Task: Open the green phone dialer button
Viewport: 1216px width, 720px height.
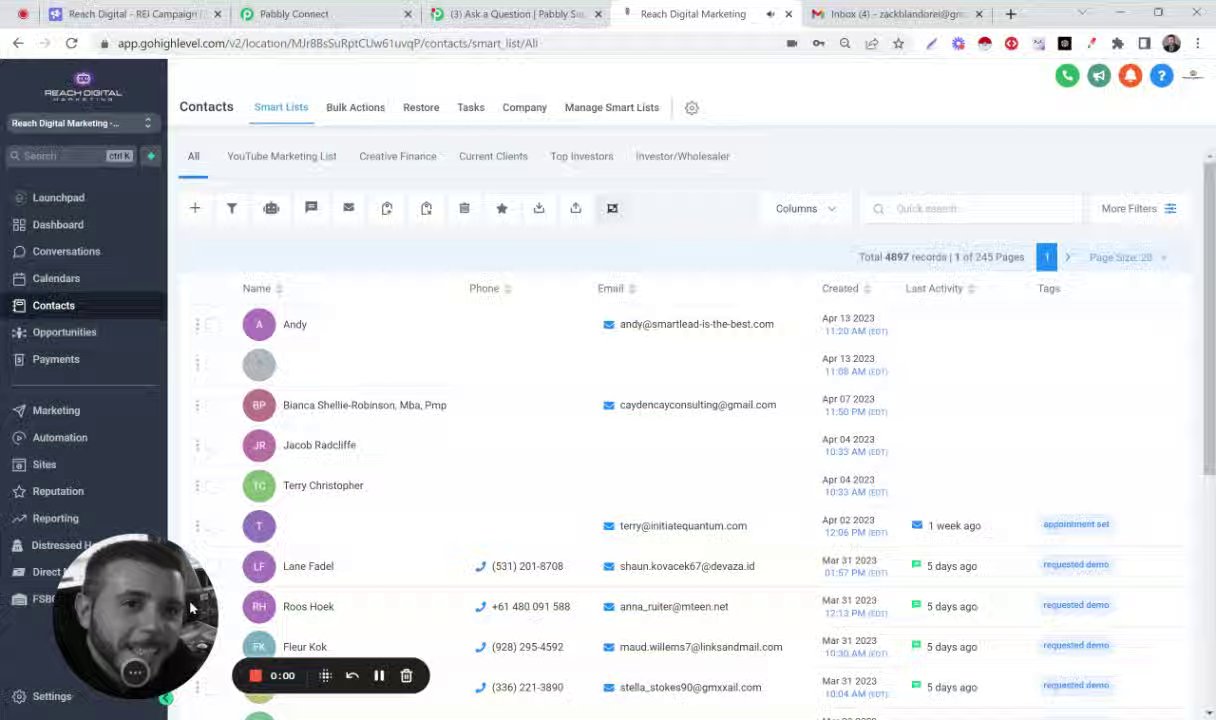Action: click(x=1067, y=76)
